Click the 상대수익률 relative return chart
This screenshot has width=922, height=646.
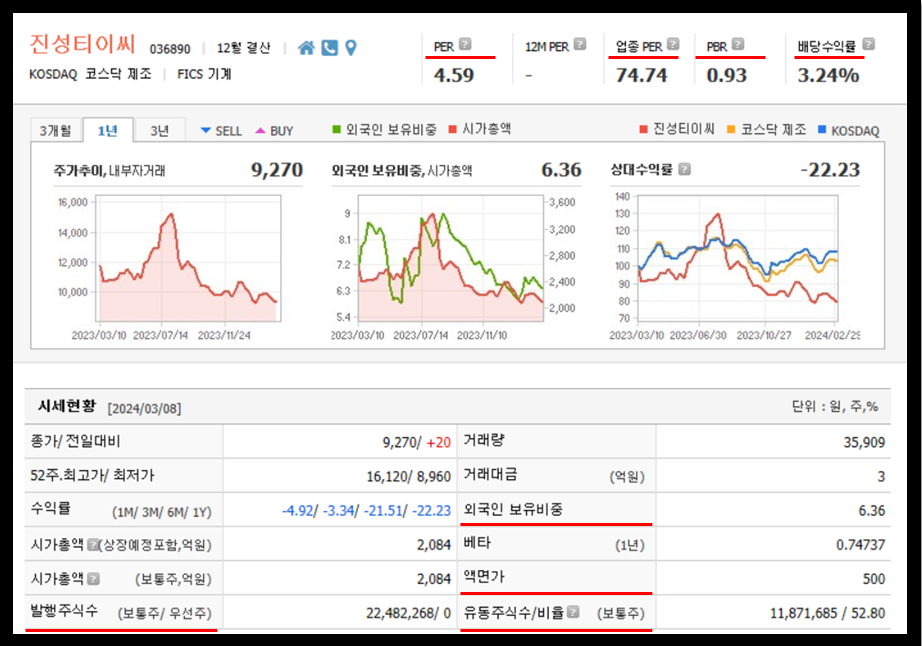pyautogui.click(x=738, y=259)
